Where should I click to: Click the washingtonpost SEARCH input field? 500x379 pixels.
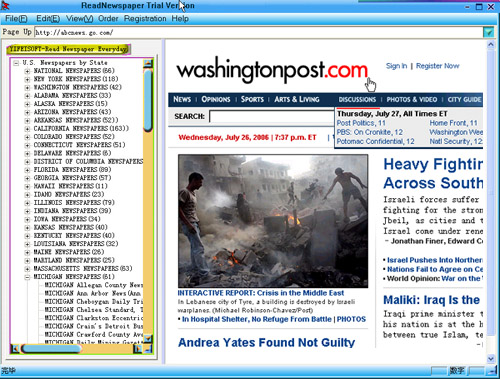[272, 117]
